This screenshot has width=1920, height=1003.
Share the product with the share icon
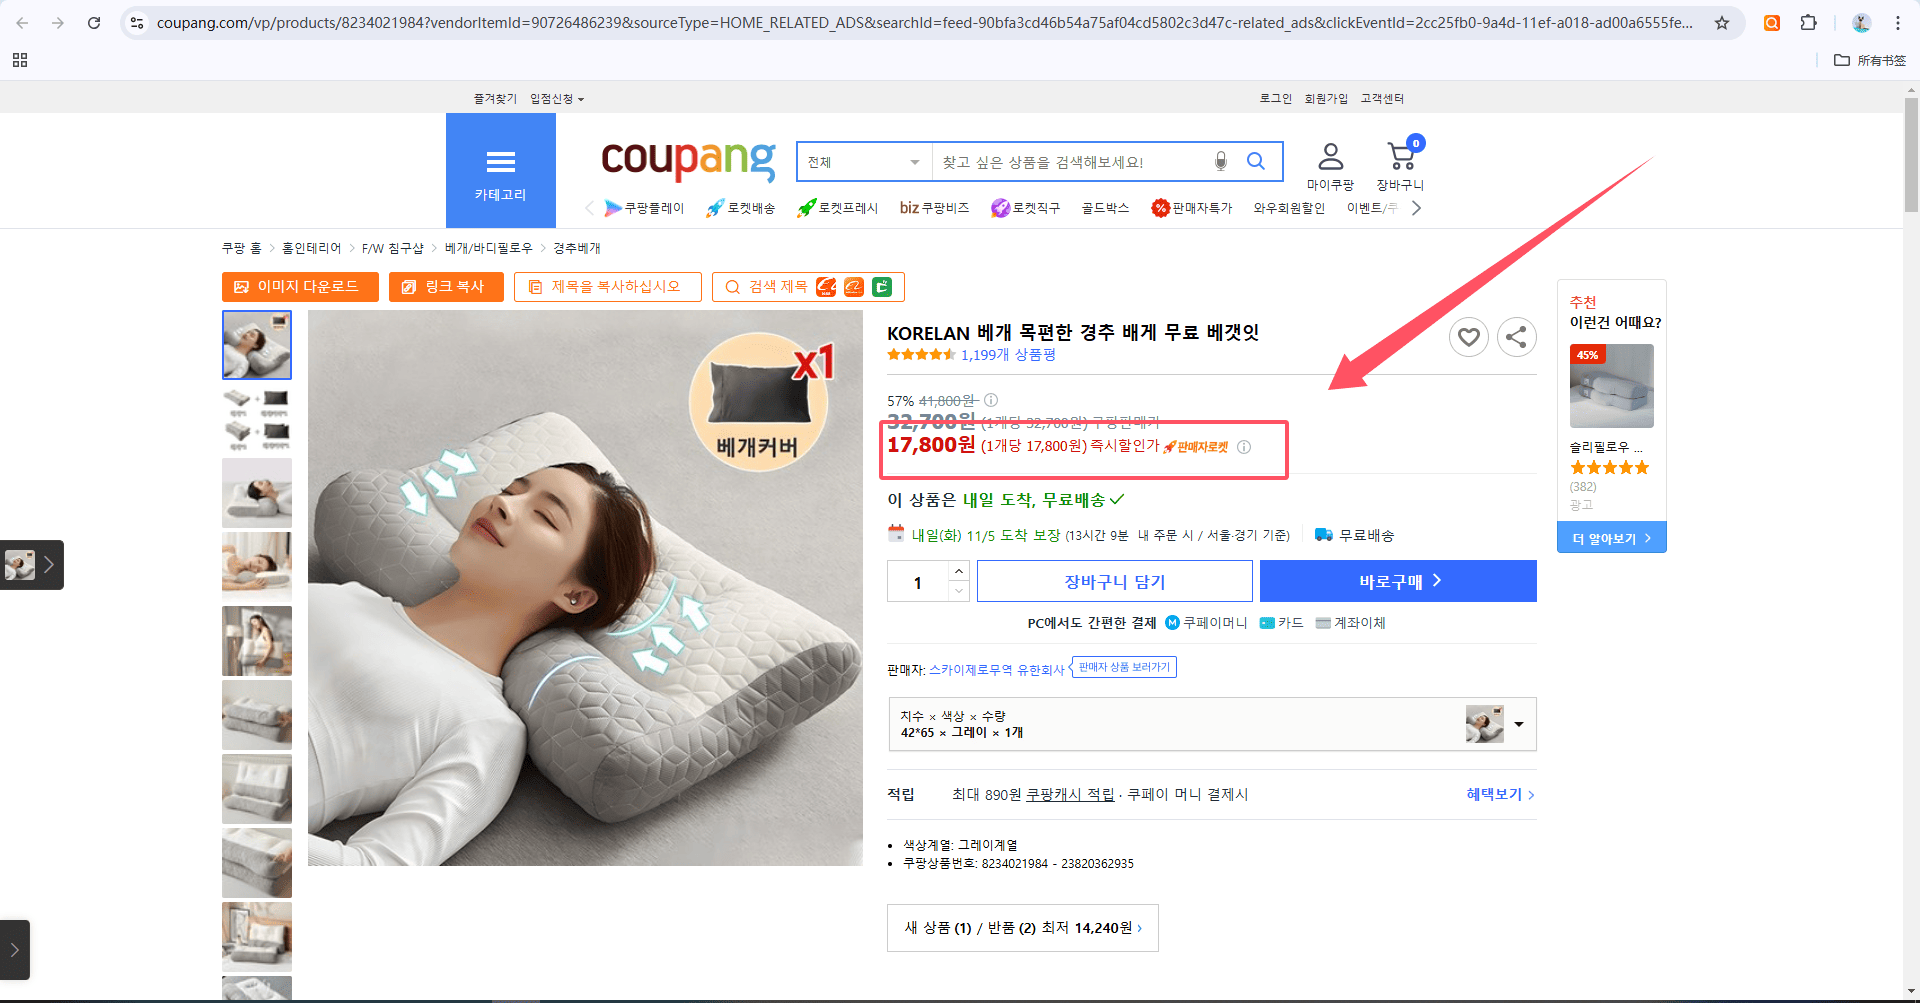[1517, 337]
